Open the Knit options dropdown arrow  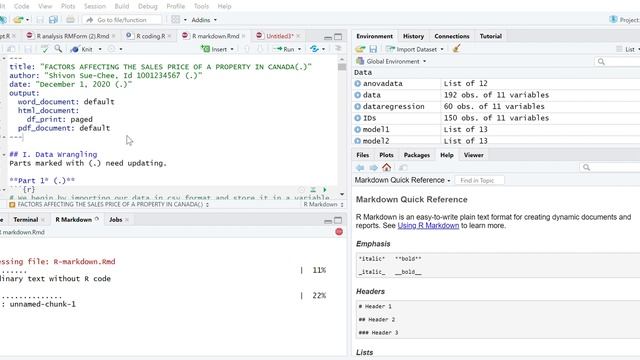100,49
